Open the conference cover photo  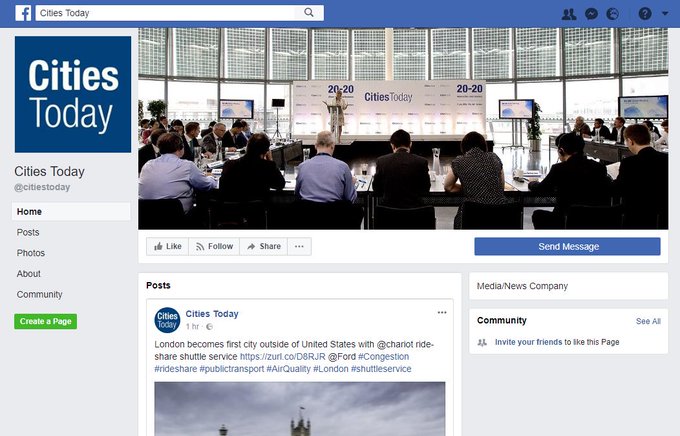[x=403, y=129]
